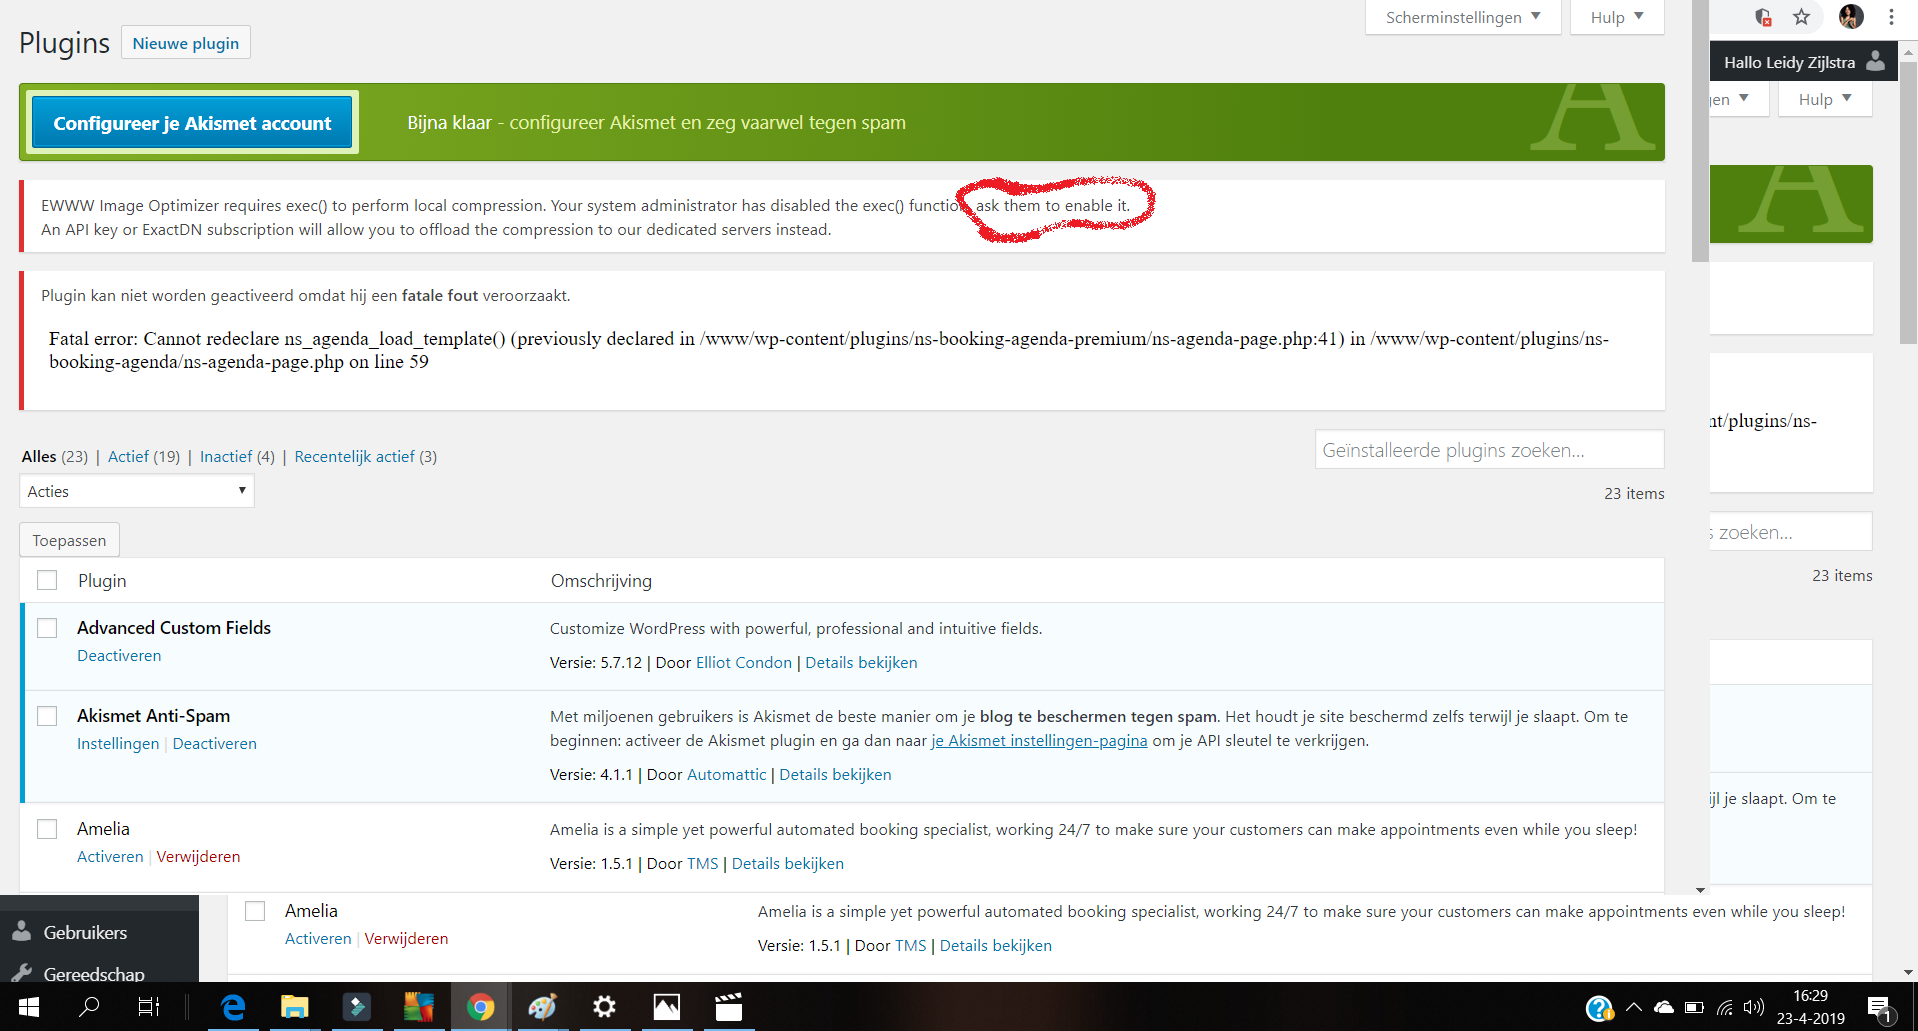Expand the Hulp dropdown at top
The image size is (1918, 1031).
(1617, 17)
